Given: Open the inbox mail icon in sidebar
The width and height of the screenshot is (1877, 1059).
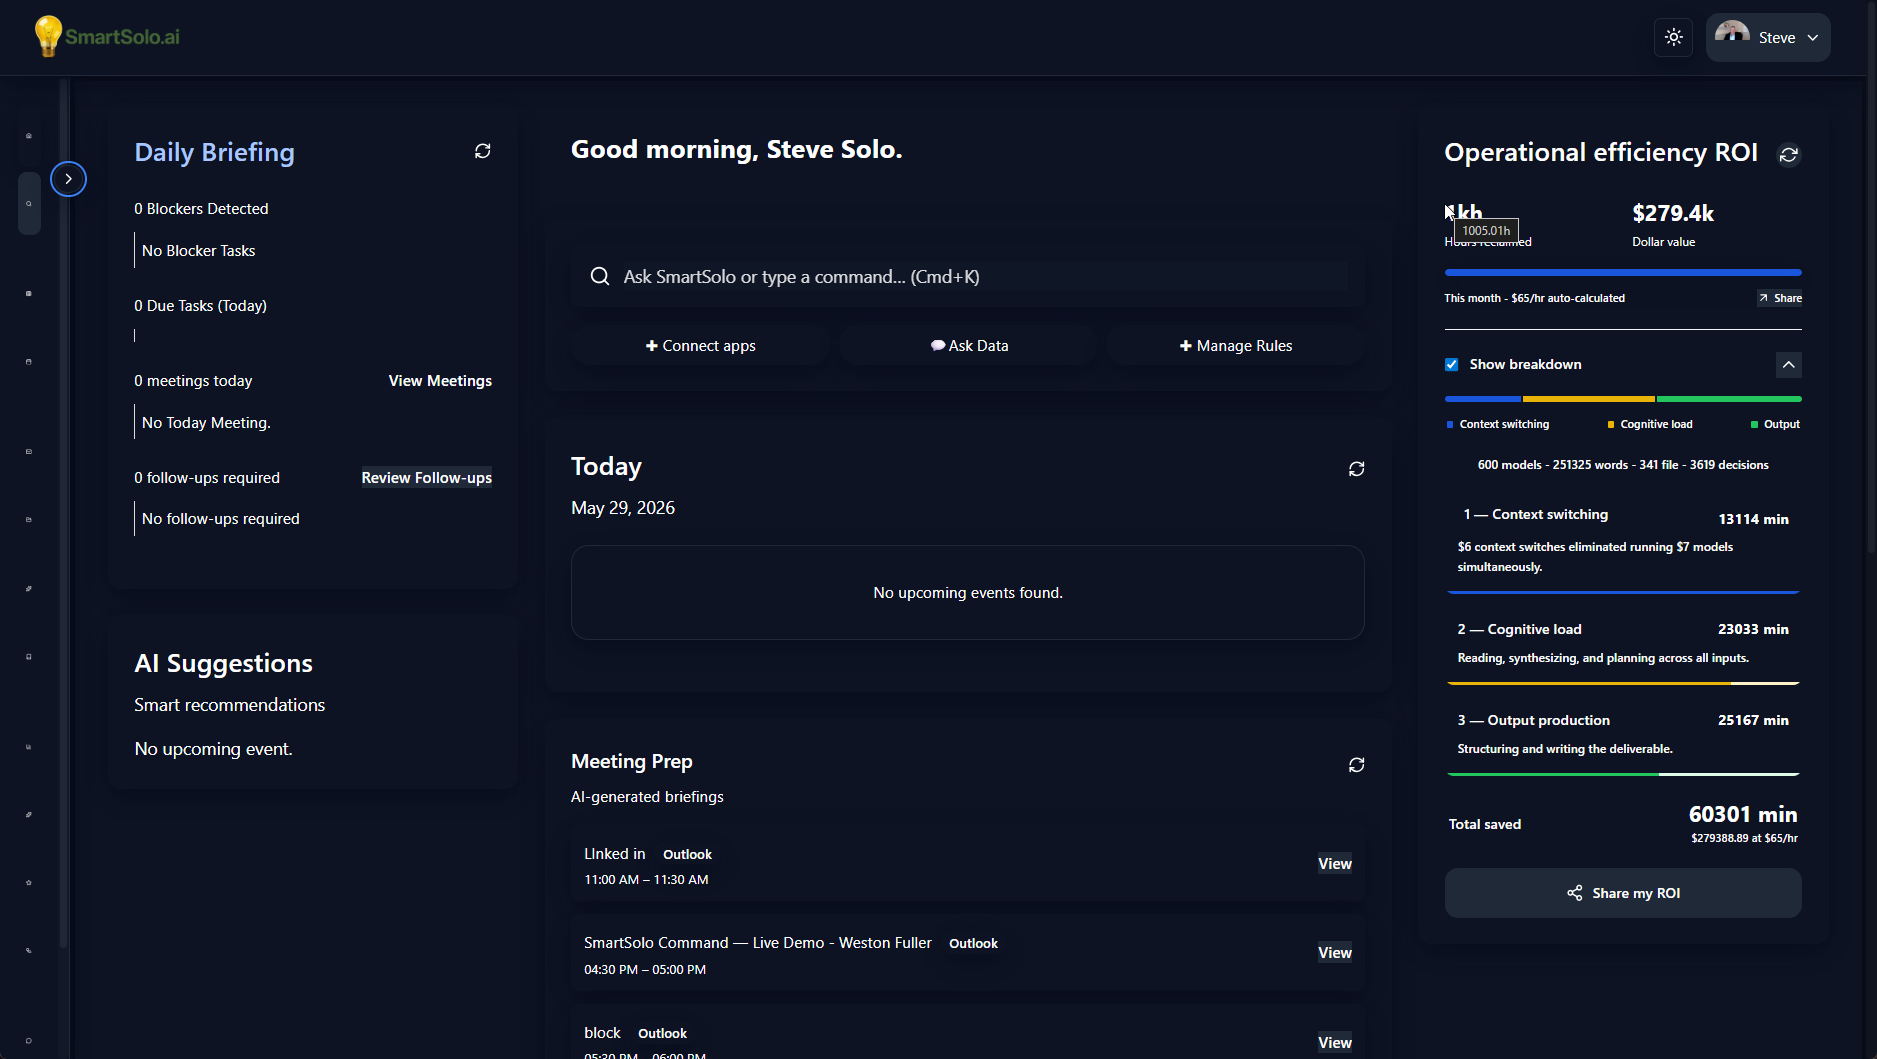Looking at the screenshot, I should coord(29,451).
